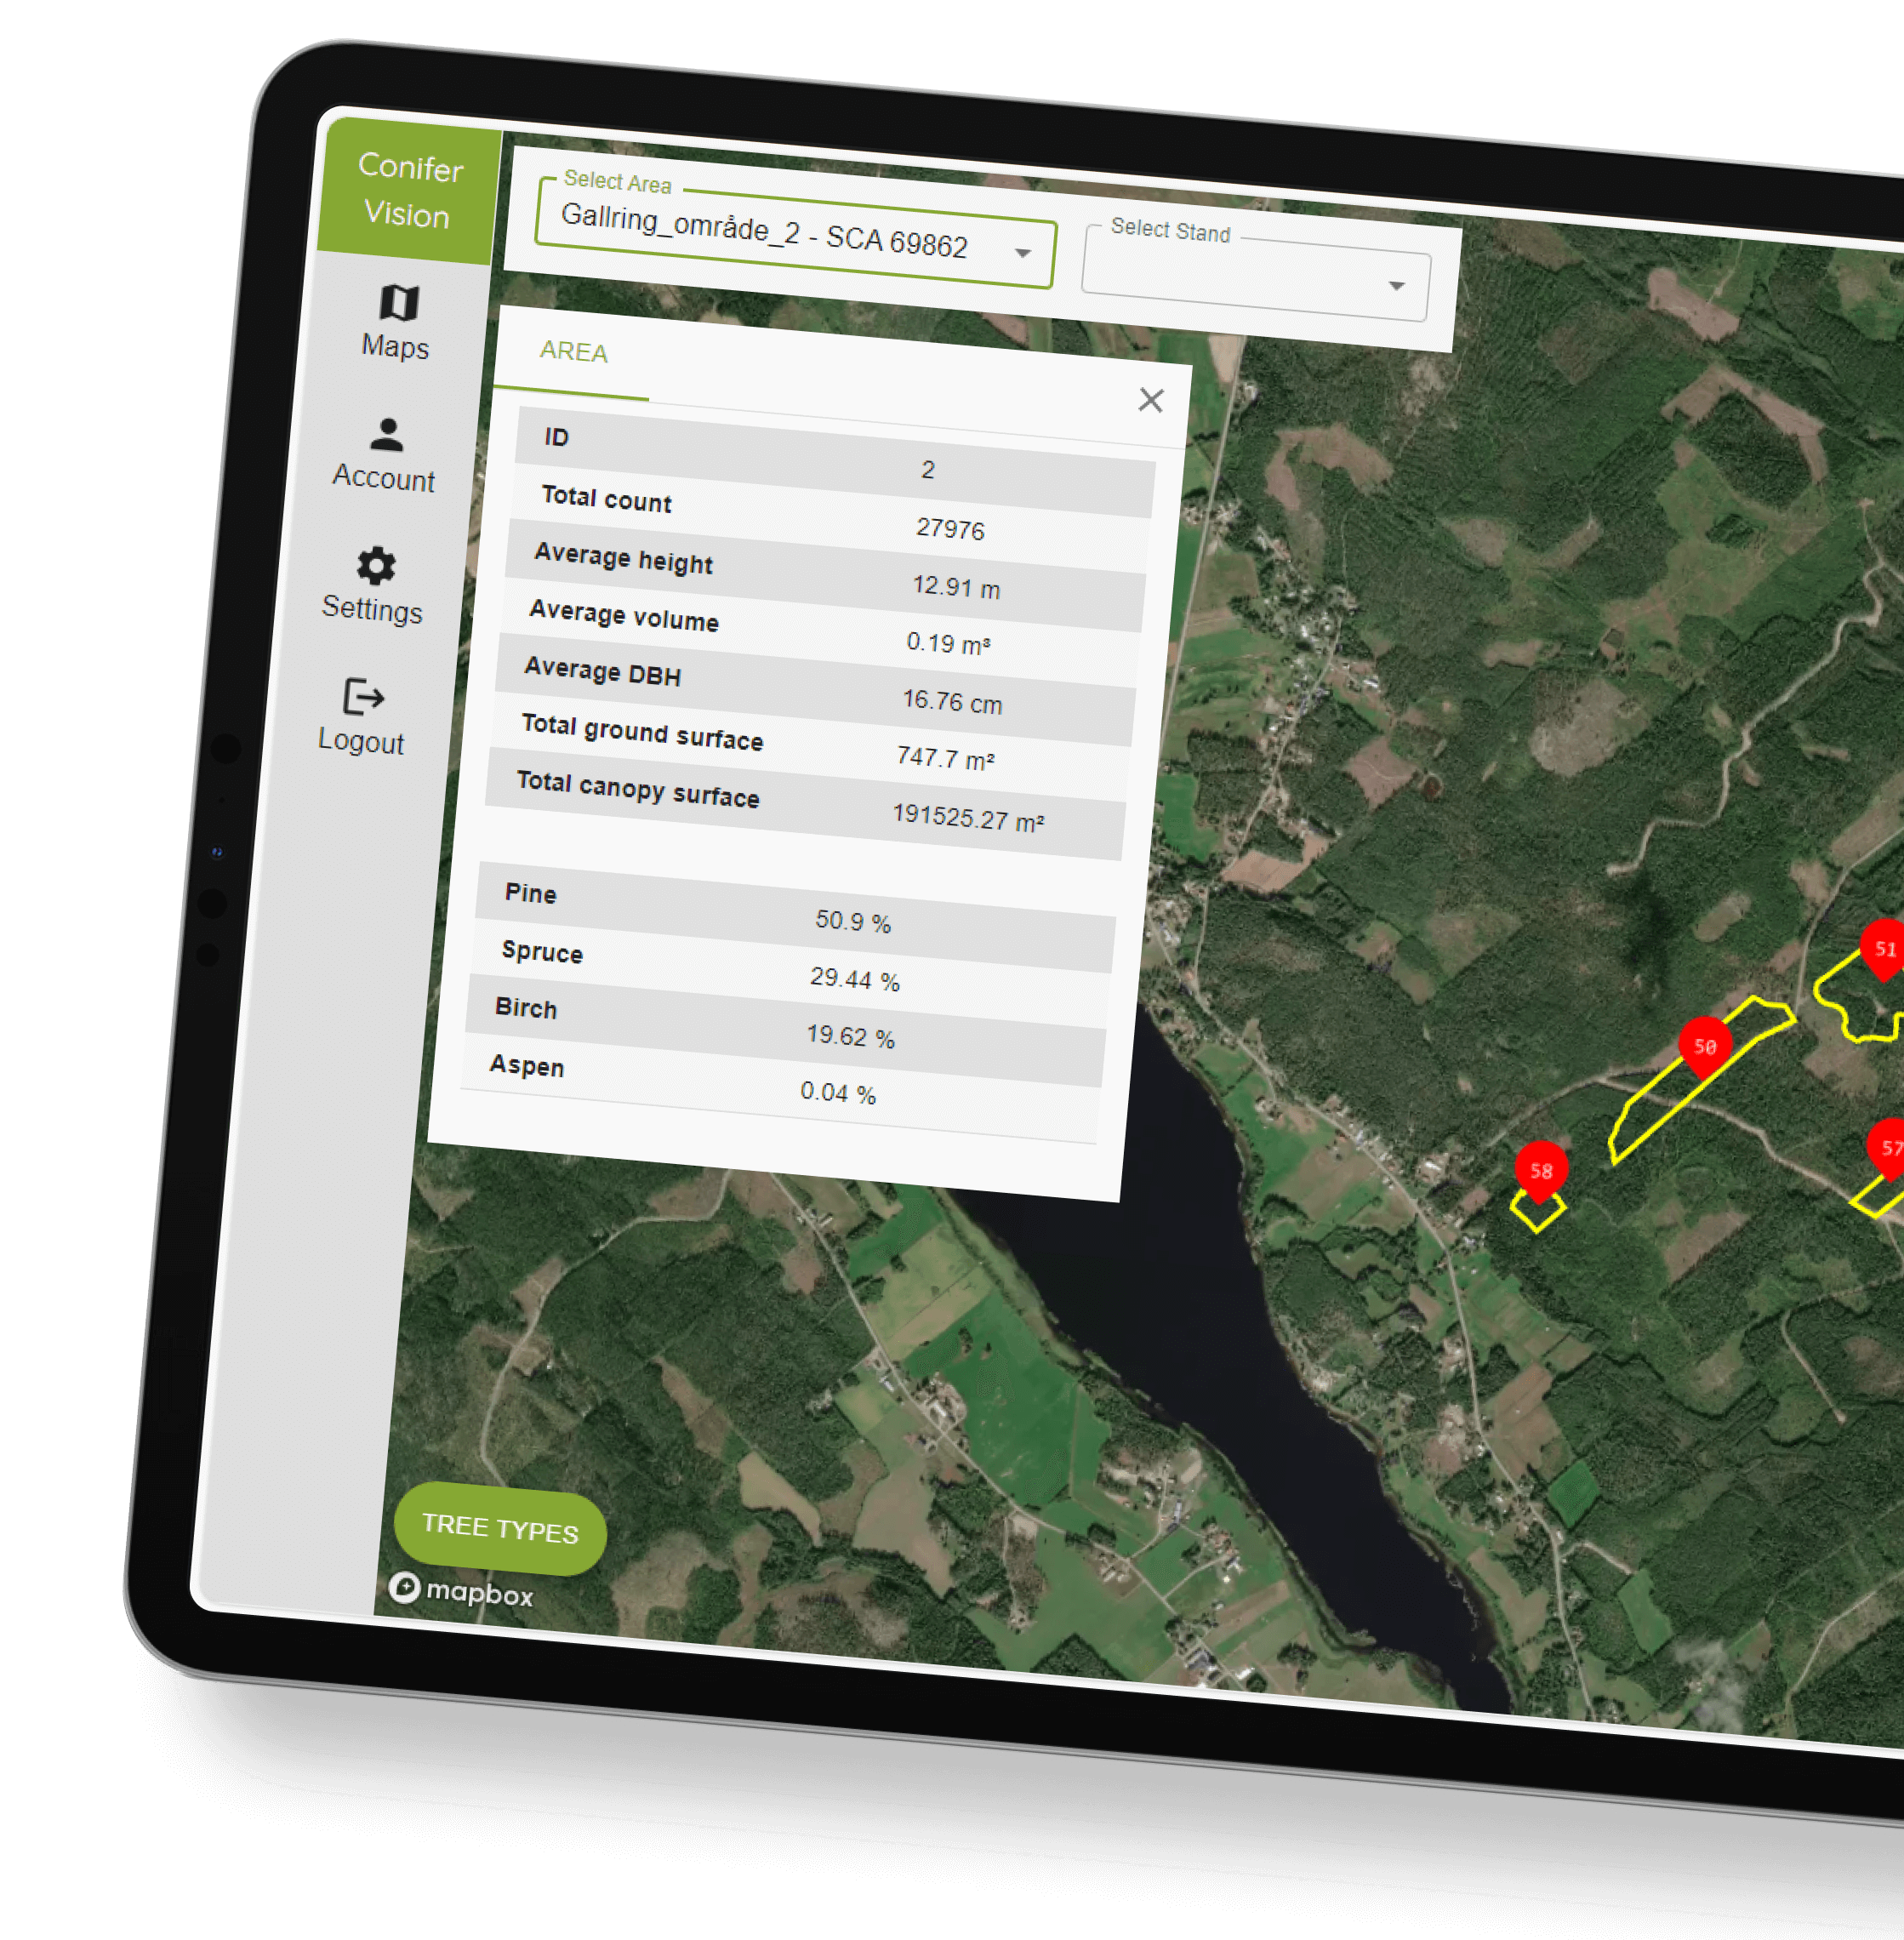
Task: Click the Average DBH value 16.76 cm
Action: (x=951, y=701)
